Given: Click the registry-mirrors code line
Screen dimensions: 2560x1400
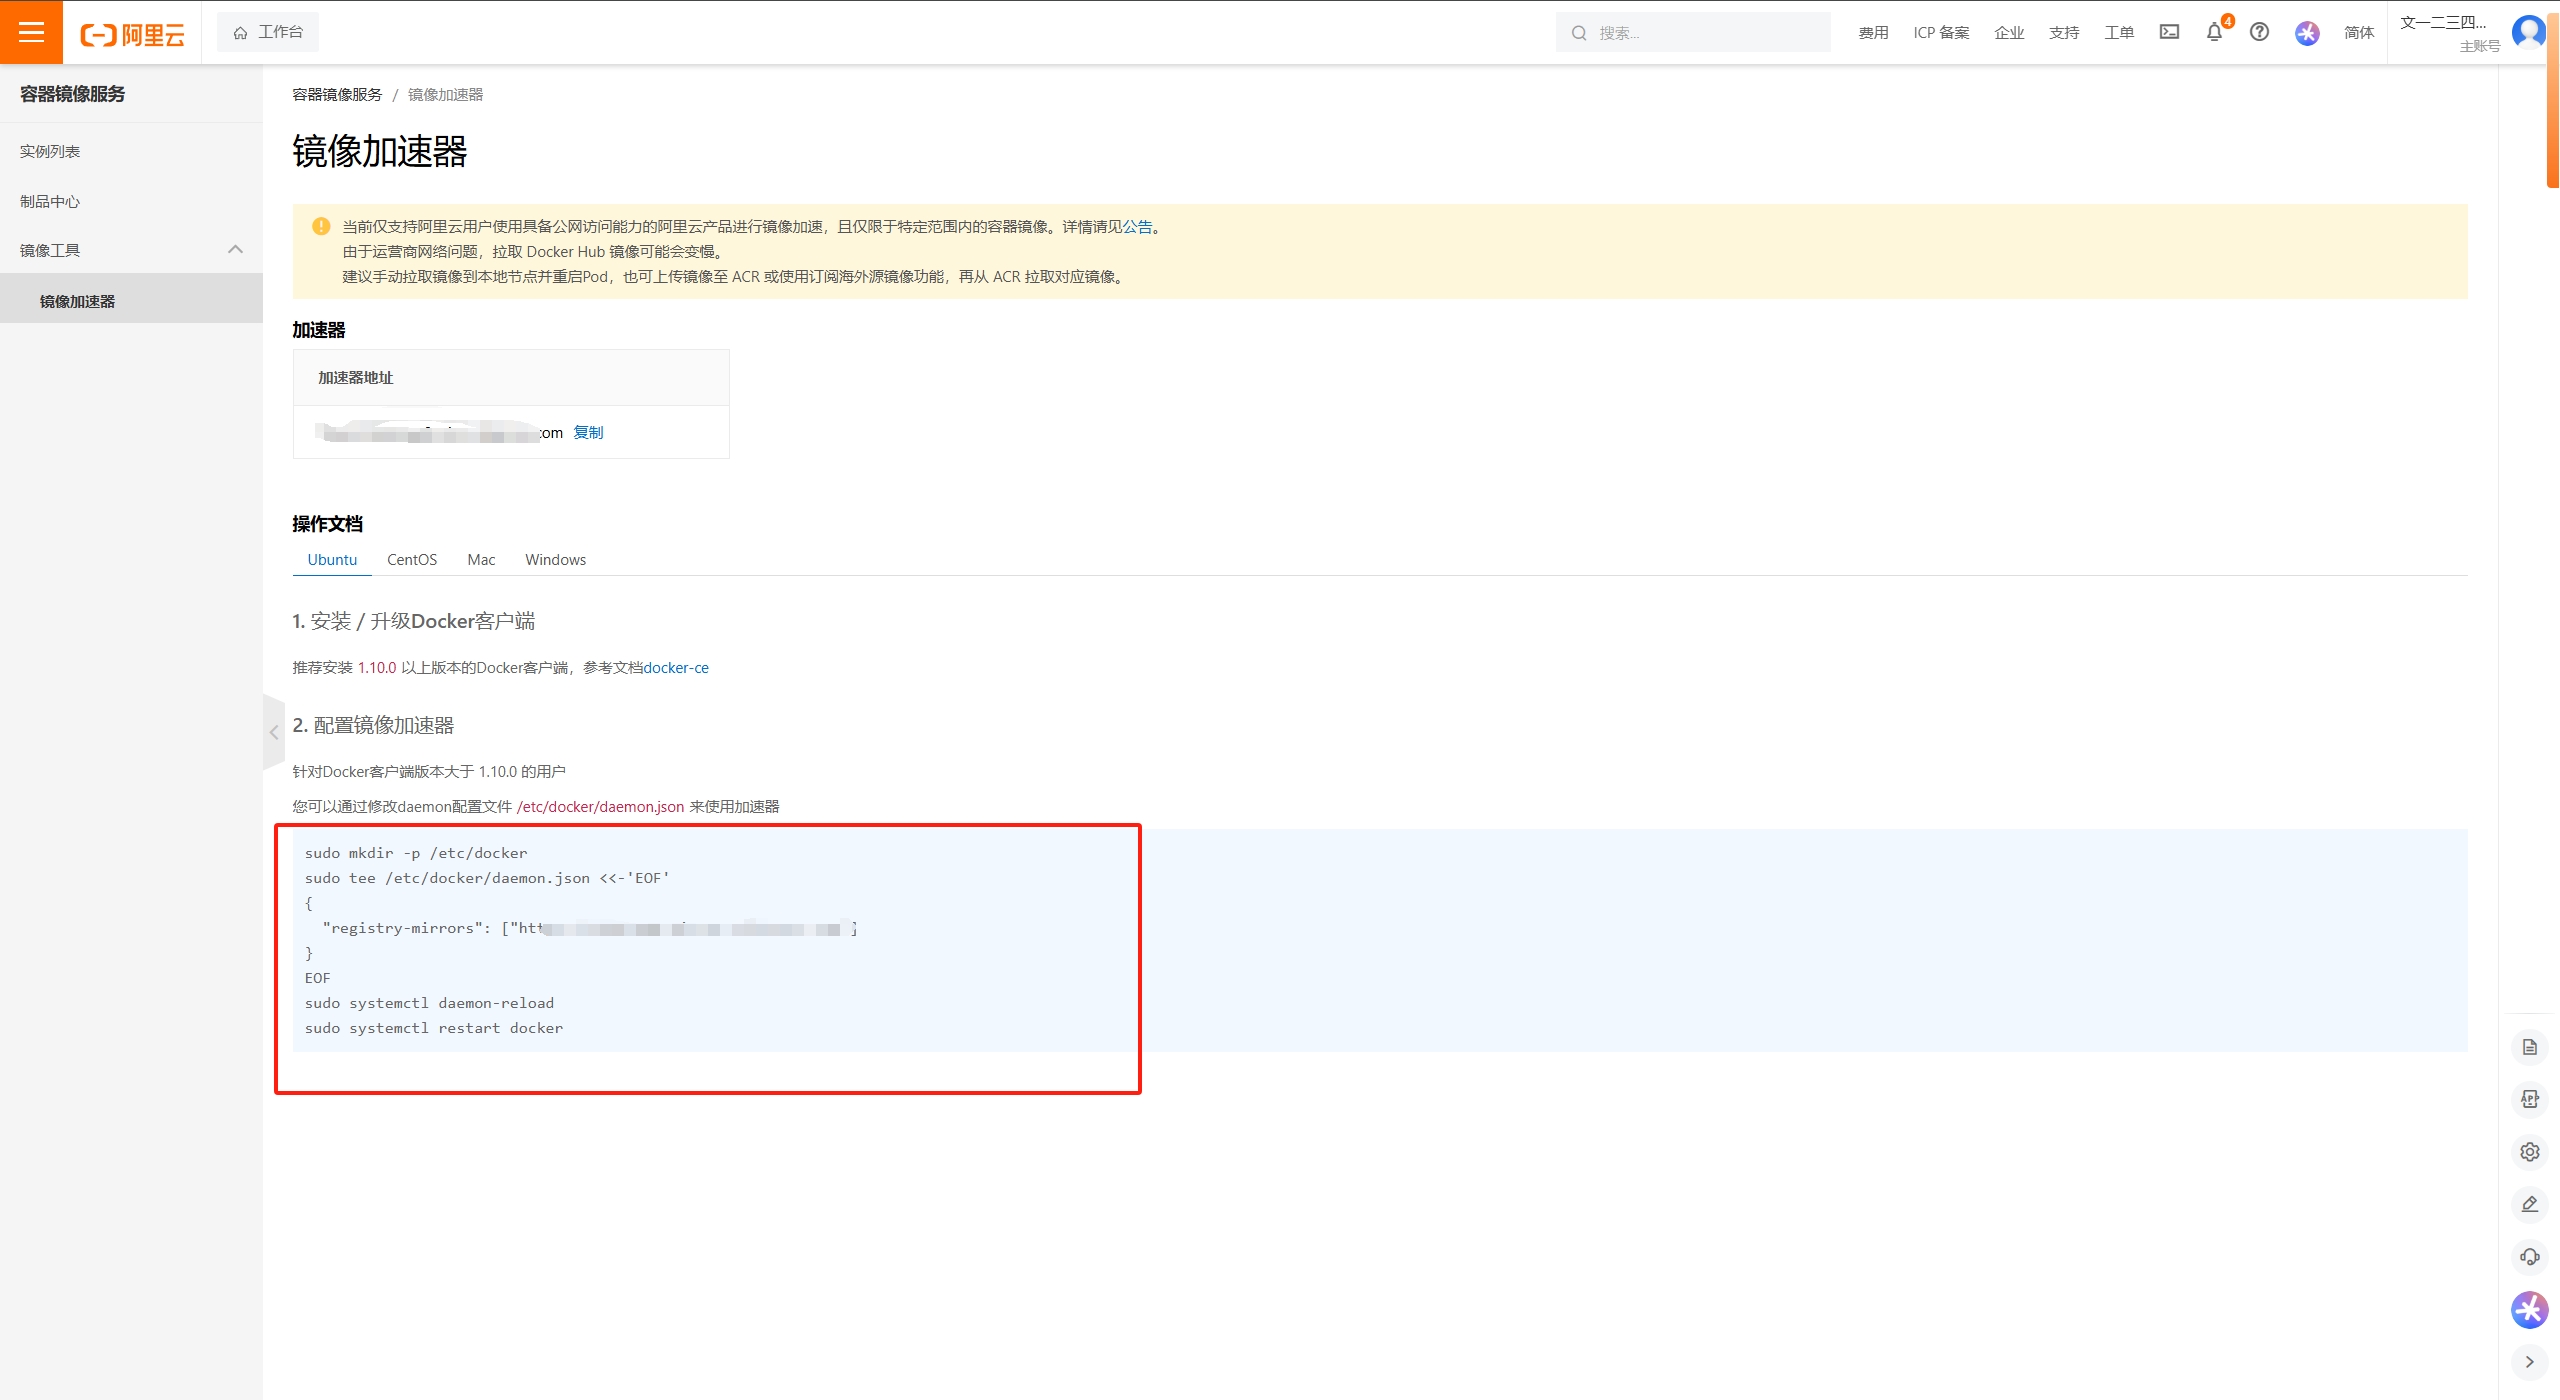Looking at the screenshot, I should pyautogui.click(x=589, y=928).
